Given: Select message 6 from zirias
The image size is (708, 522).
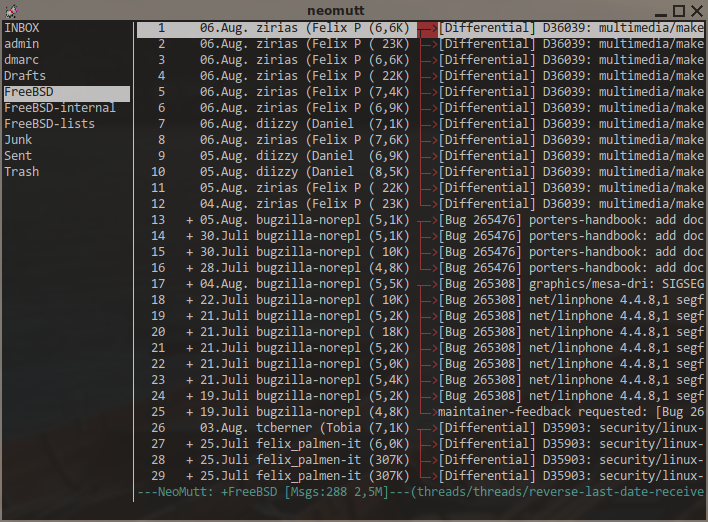Looking at the screenshot, I should click(x=420, y=108).
